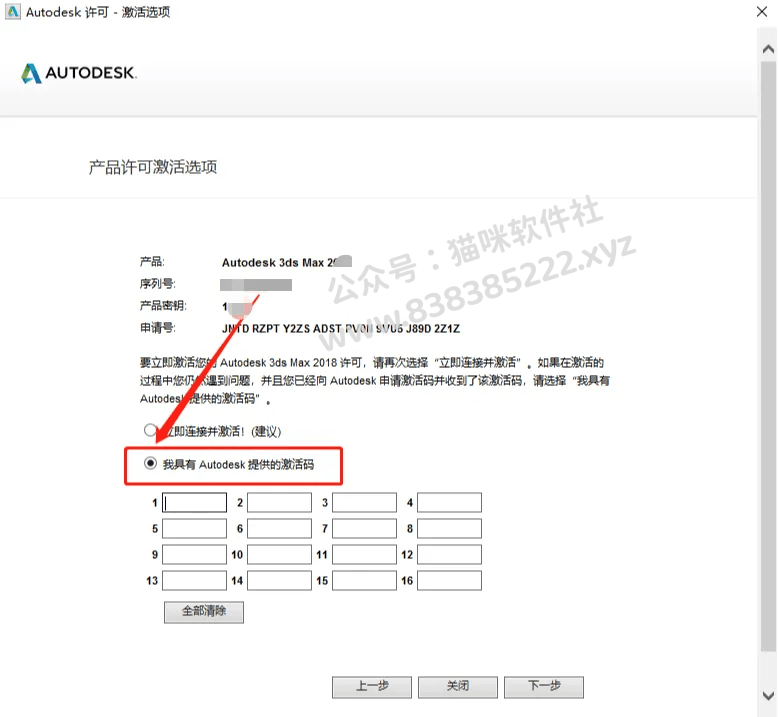
Task: Click activation code field 1
Action: 194,502
